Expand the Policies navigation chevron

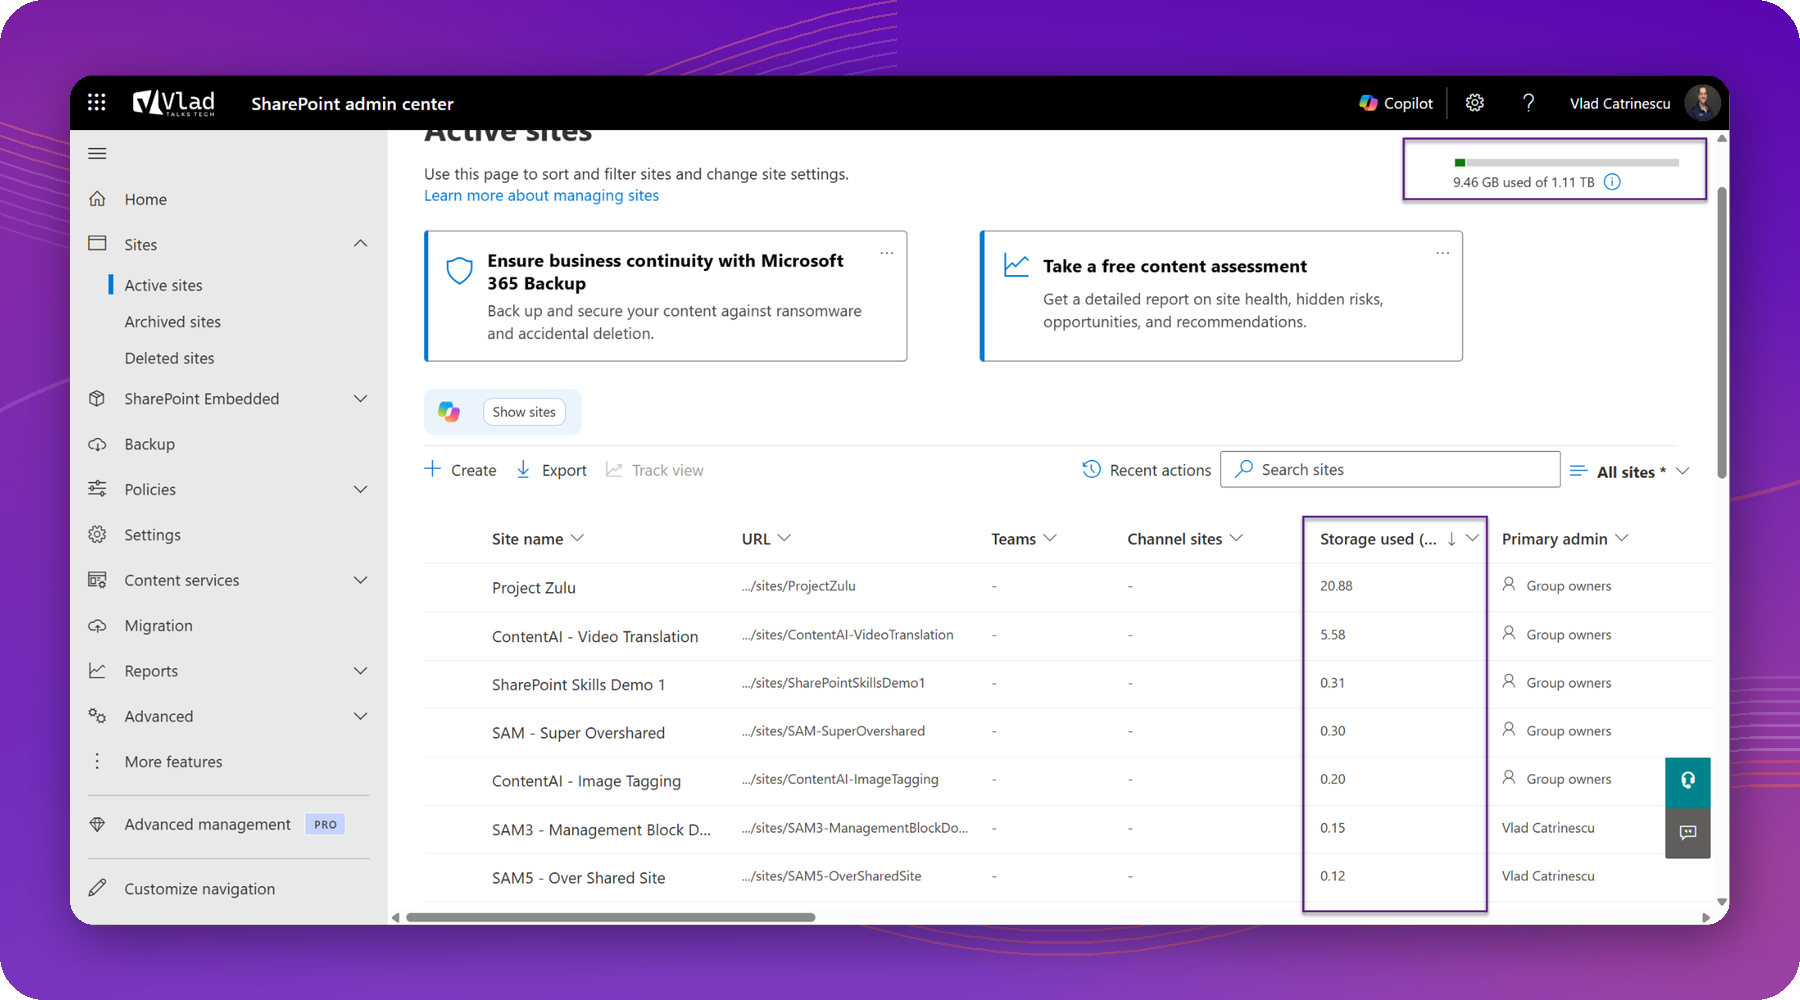click(x=360, y=489)
